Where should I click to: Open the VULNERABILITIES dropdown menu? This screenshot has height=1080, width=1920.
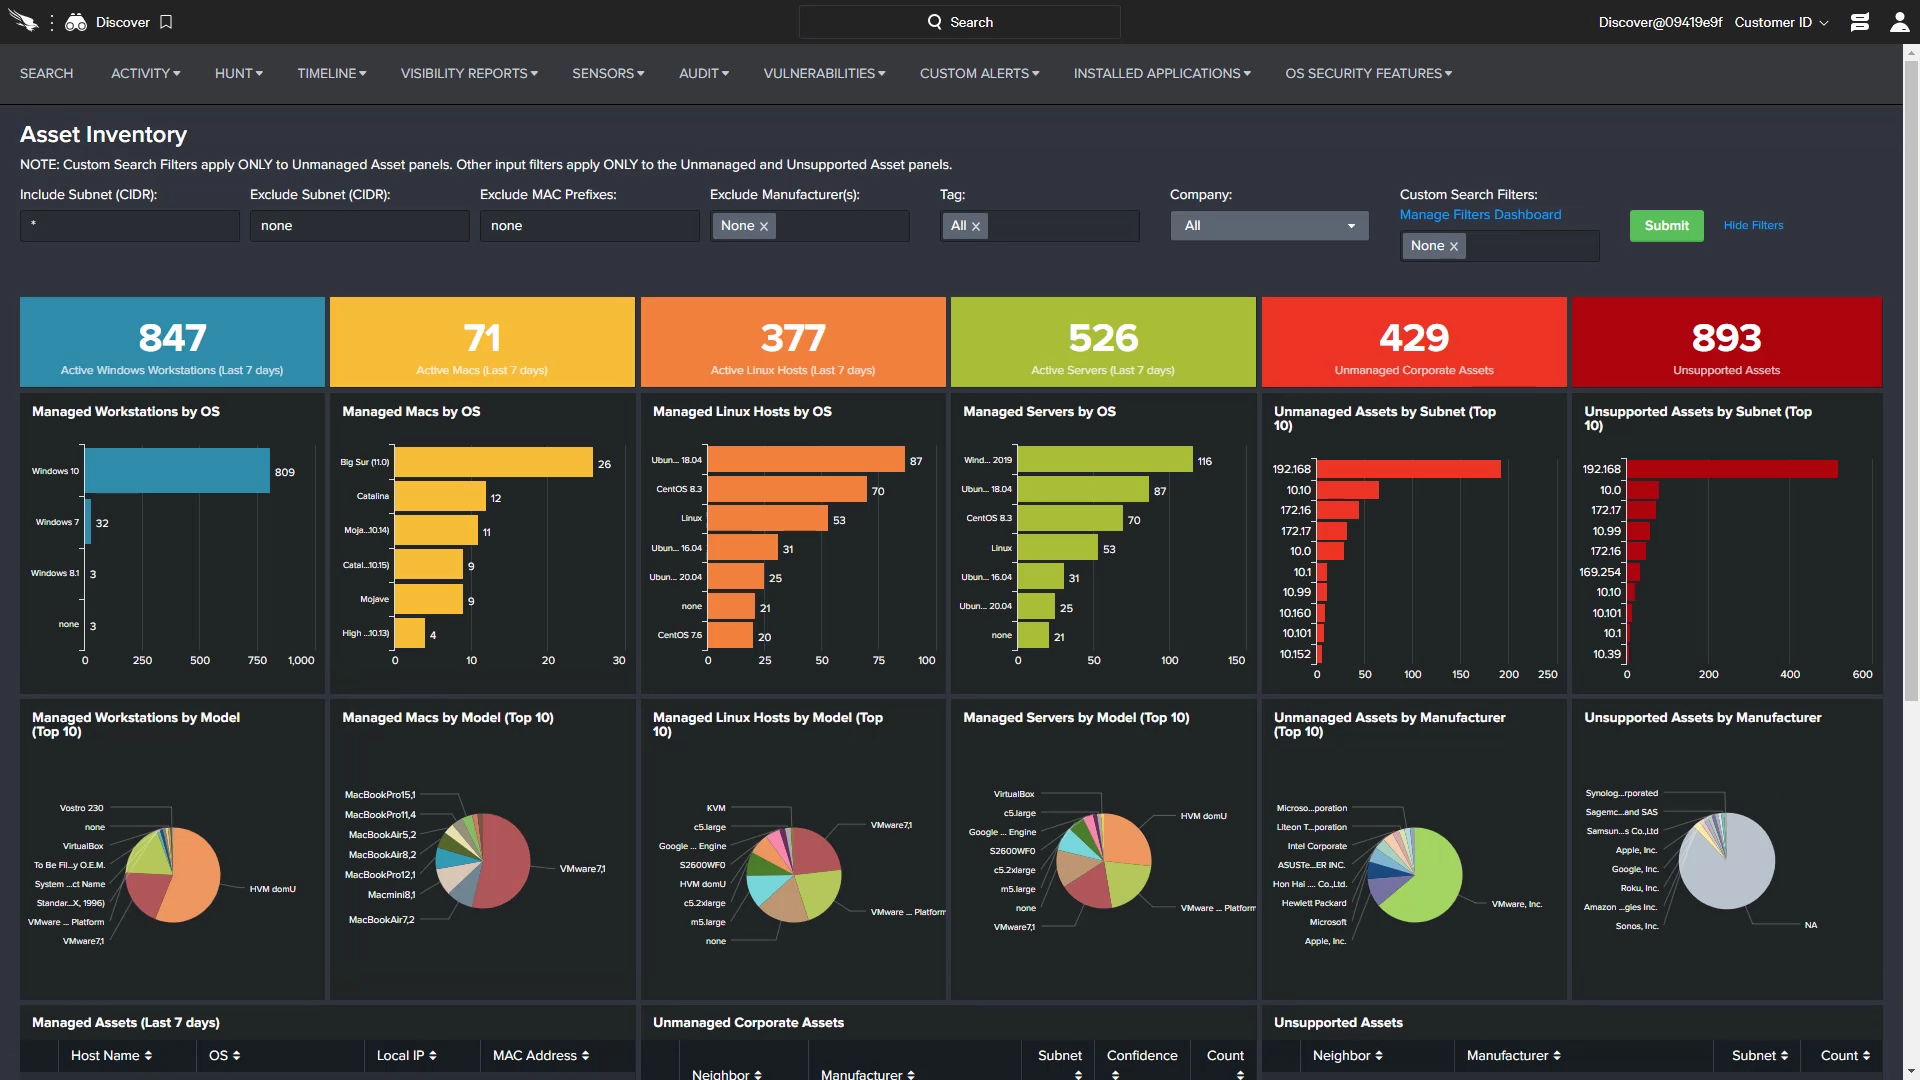click(823, 73)
